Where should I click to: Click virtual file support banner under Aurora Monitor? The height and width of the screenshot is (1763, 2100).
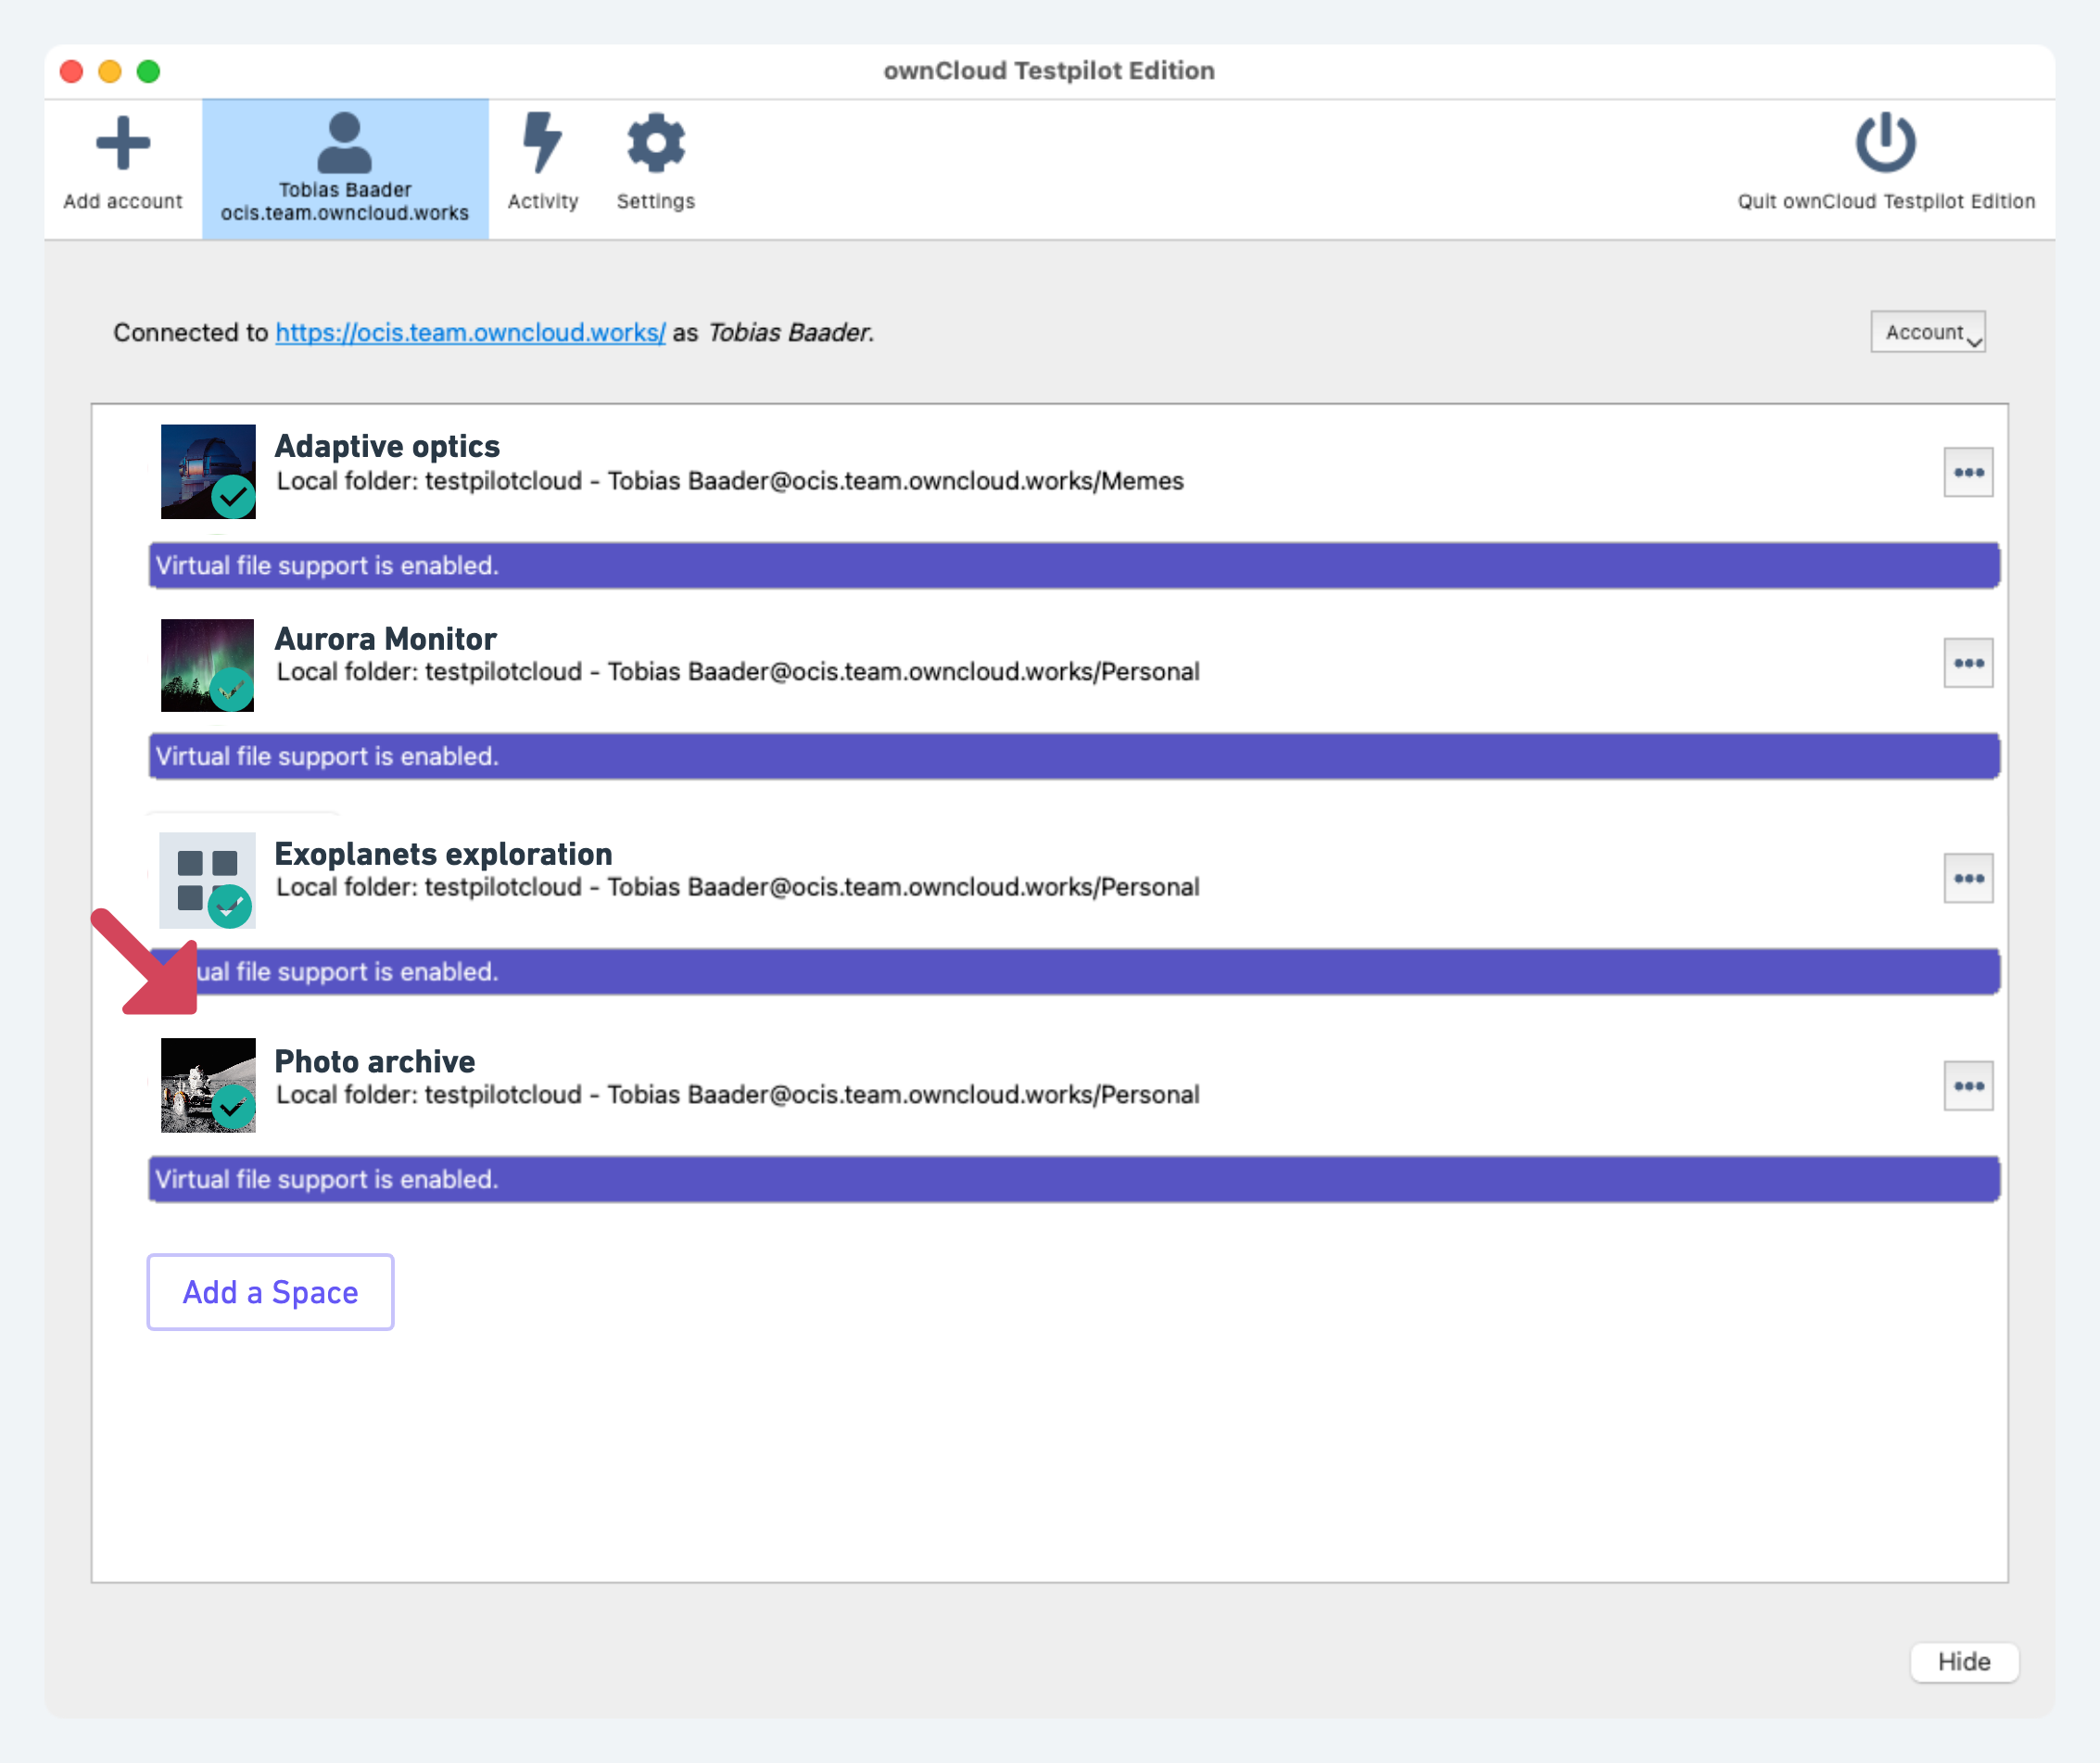click(x=1074, y=756)
